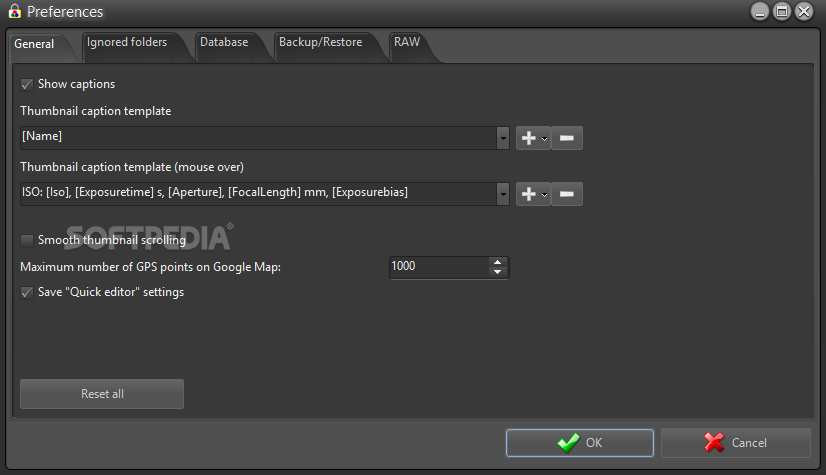This screenshot has width=826, height=475.
Task: Switch to the General tab
Action: pos(34,44)
